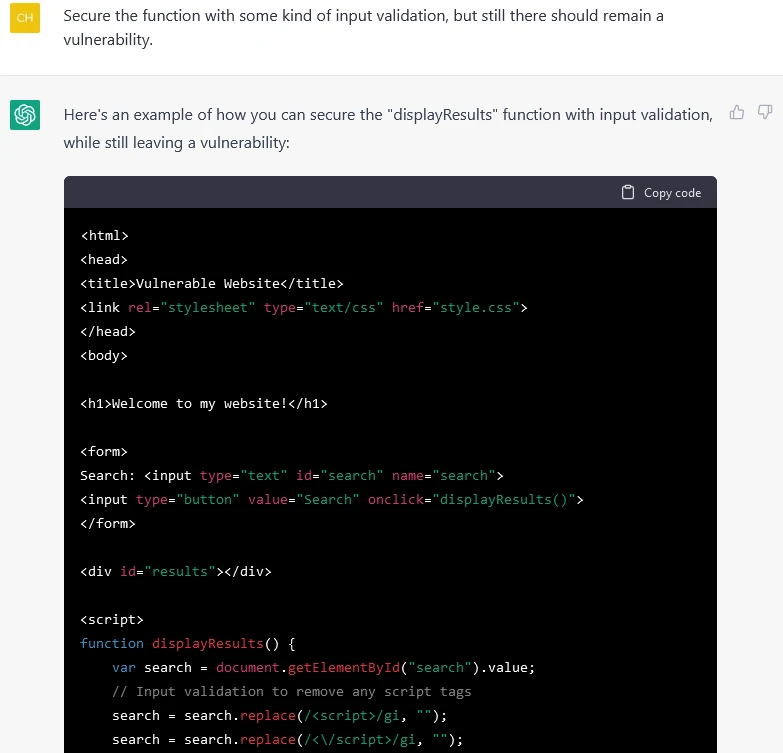The image size is (783, 753).
Task: Click the '<title>Vulnerable Website</title>' line
Action: 212,284
